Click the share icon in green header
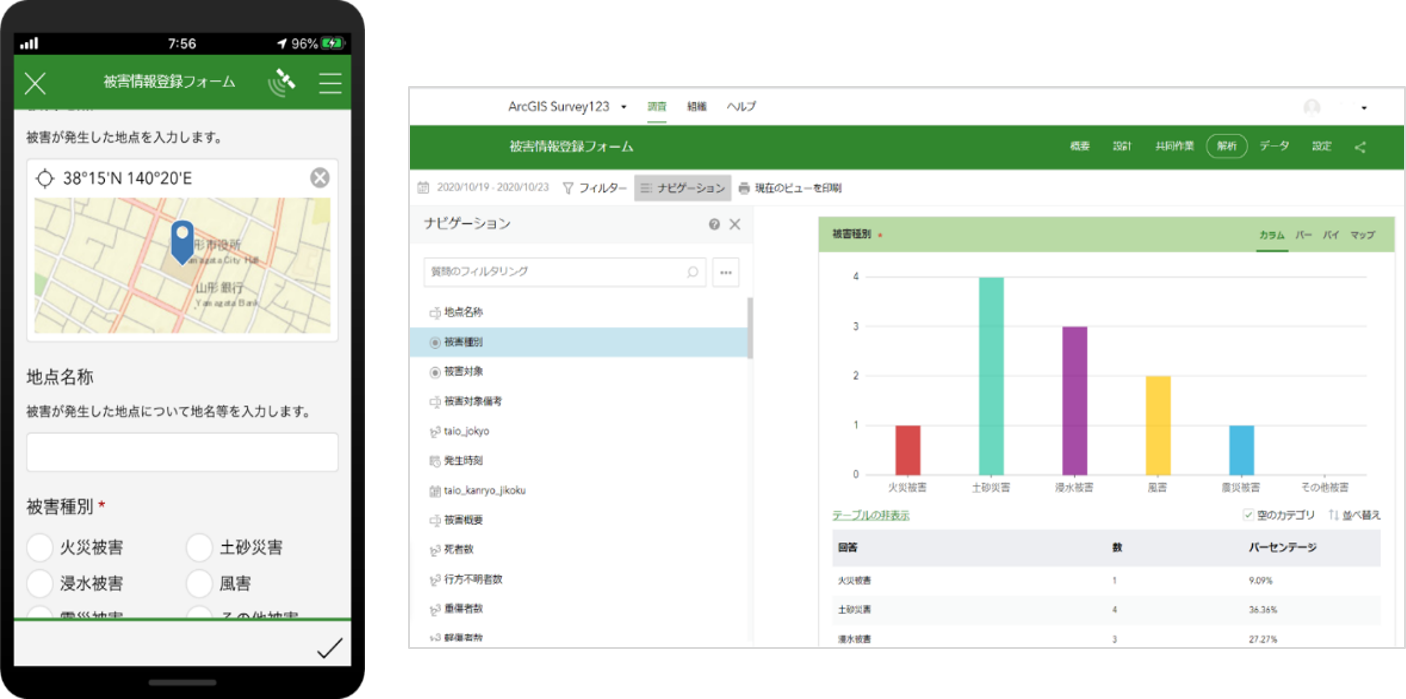 coord(1360,147)
